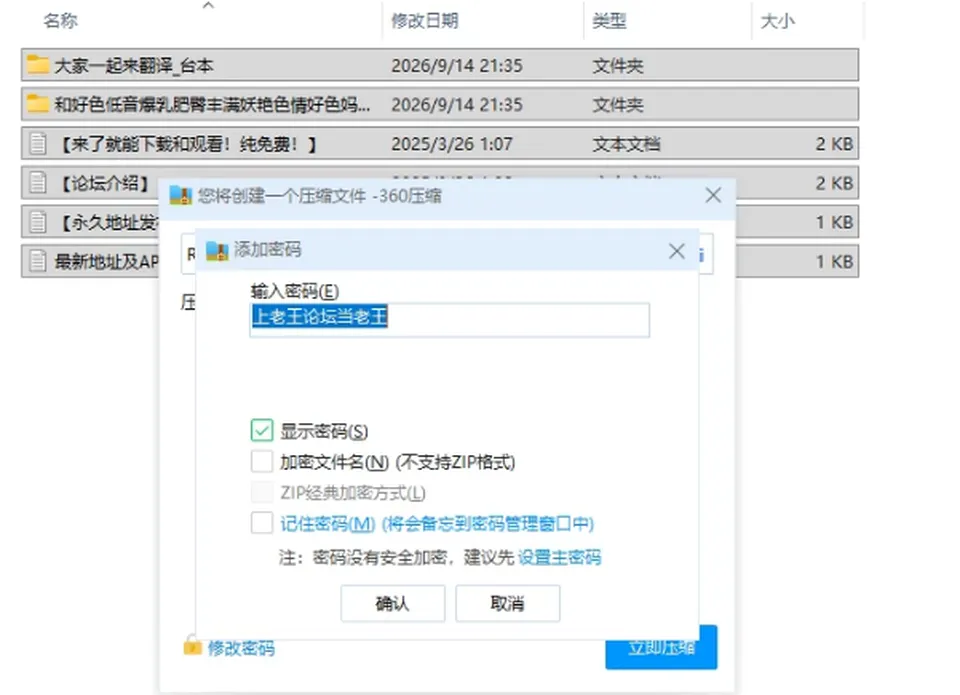Click the document icon beside 【论坛介绍】

38,183
